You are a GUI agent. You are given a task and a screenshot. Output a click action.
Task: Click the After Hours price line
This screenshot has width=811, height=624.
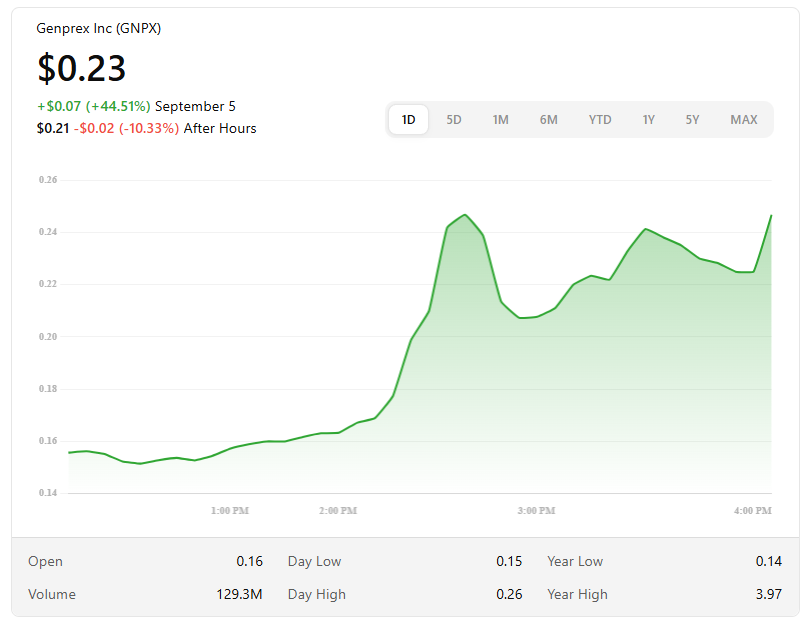[x=146, y=128]
